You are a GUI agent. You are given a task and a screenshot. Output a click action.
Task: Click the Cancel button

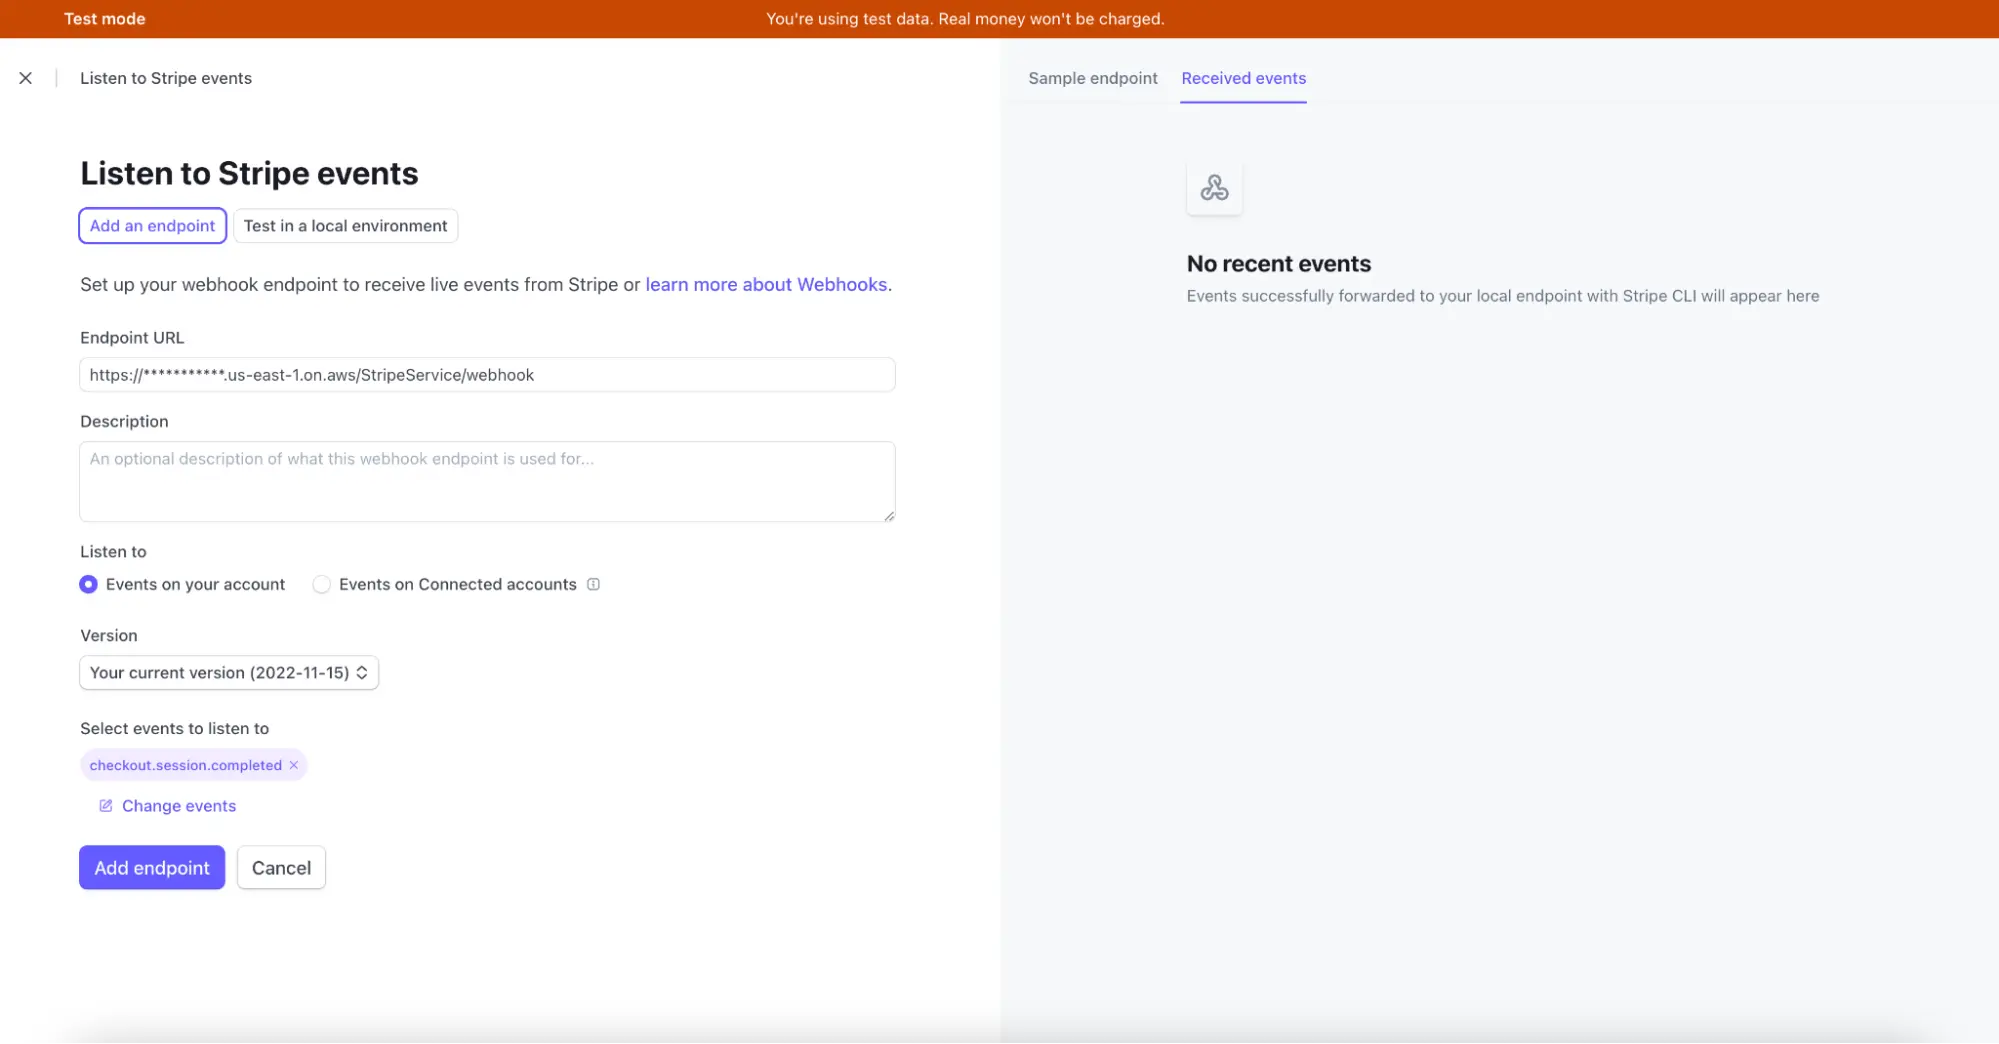(281, 868)
